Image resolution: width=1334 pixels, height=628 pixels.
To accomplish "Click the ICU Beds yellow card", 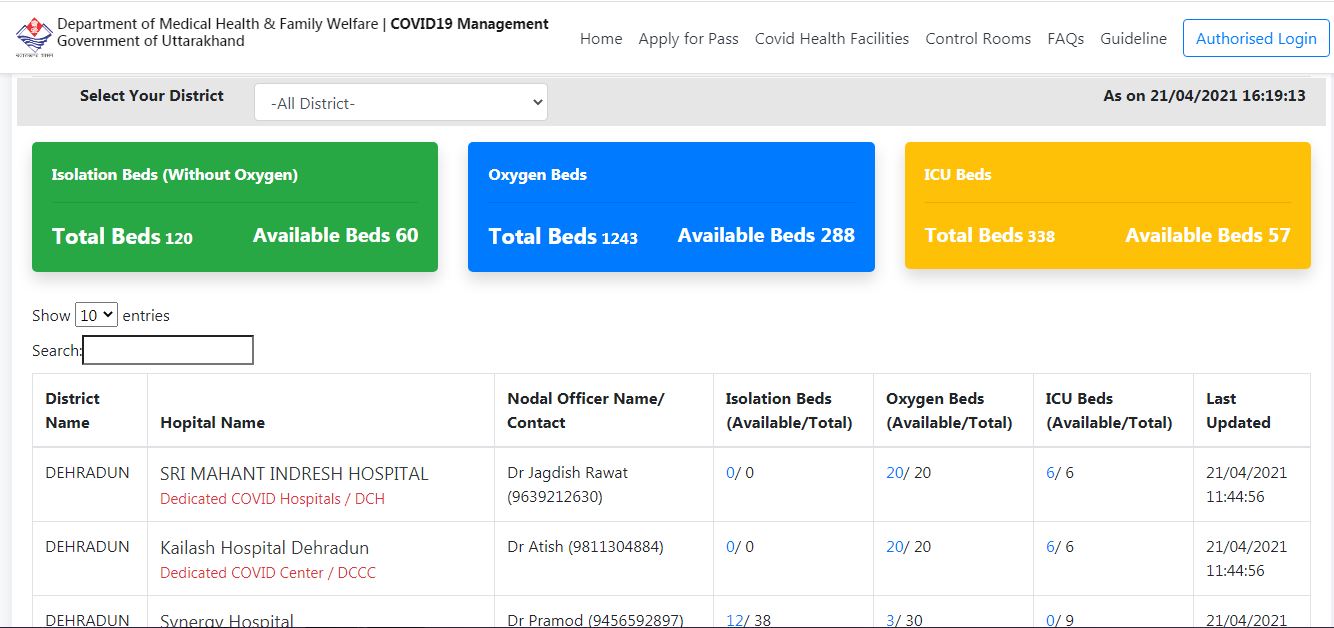I will 1108,206.
